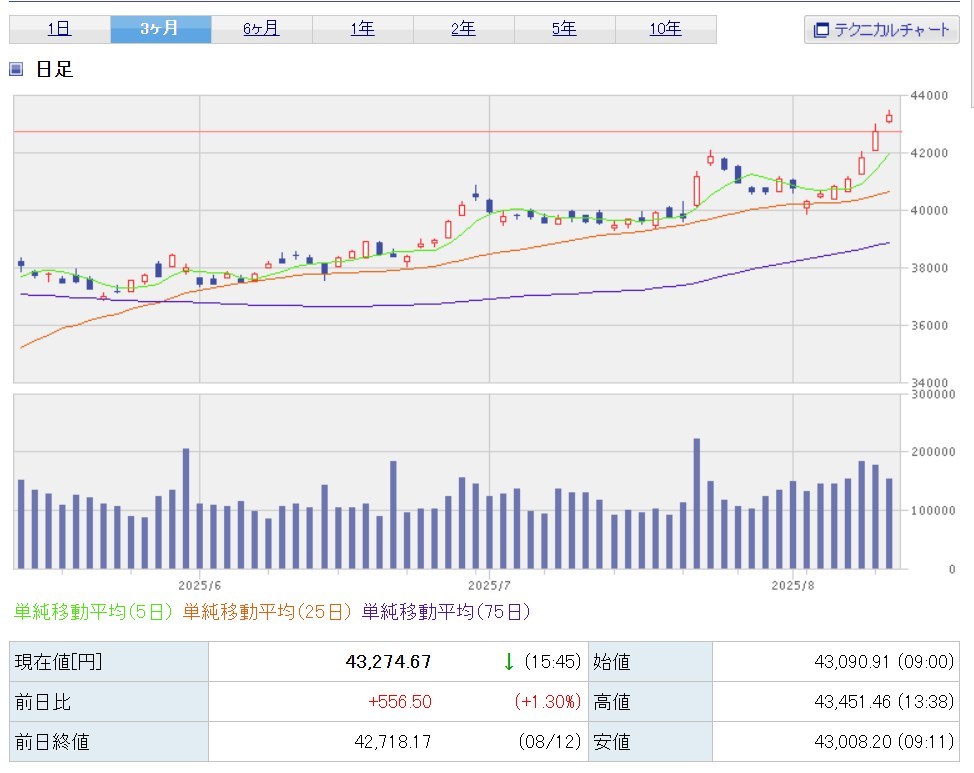Click the 単純移動平均(25日) orange legend label
The height and width of the screenshot is (773, 974).
pos(269,611)
